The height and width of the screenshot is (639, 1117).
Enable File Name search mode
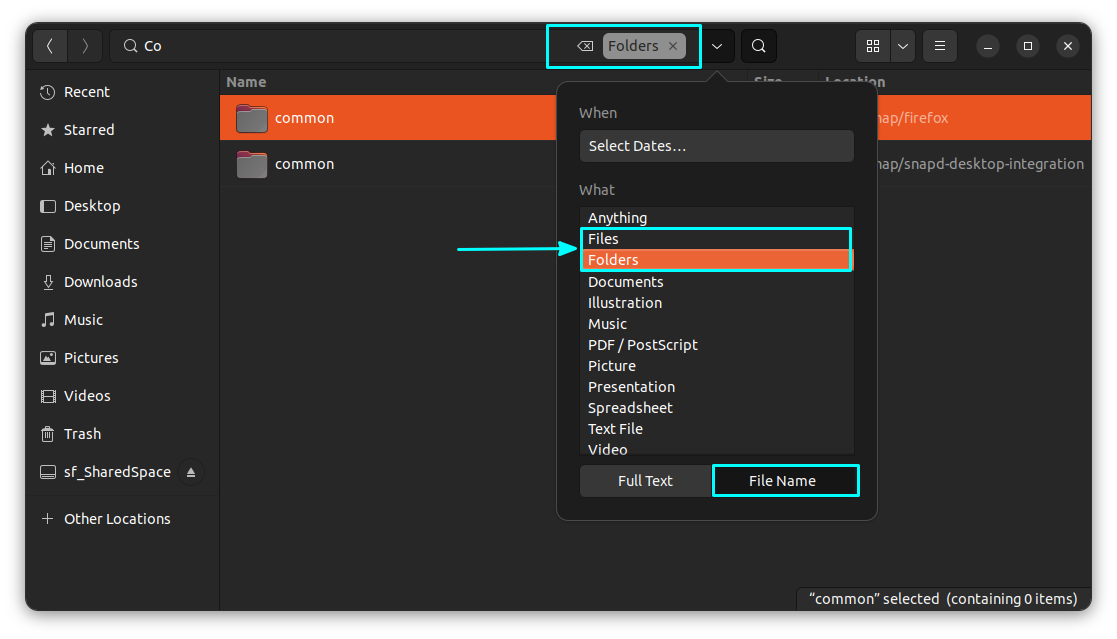pos(785,480)
